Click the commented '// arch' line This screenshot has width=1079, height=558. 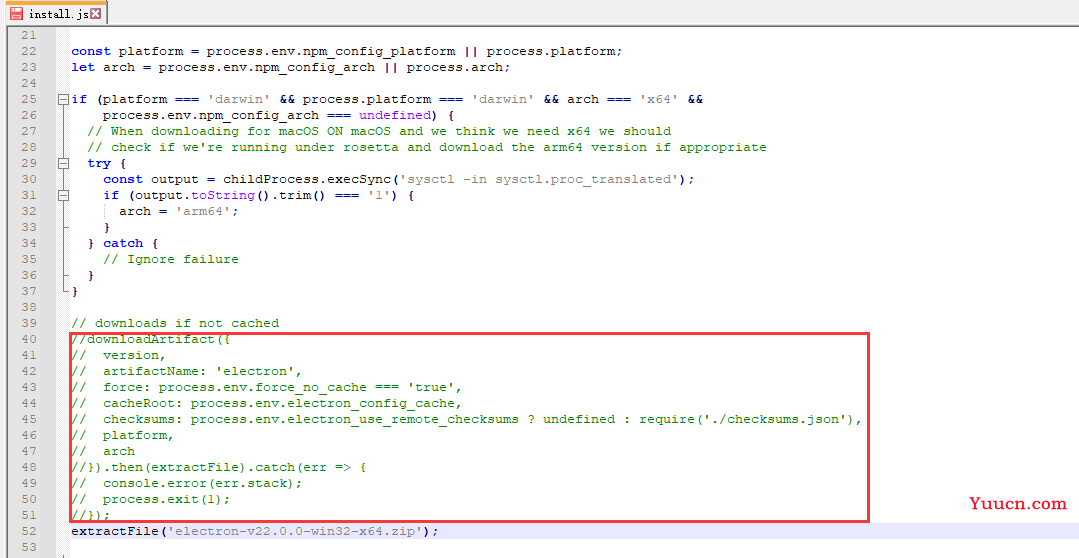click(103, 451)
